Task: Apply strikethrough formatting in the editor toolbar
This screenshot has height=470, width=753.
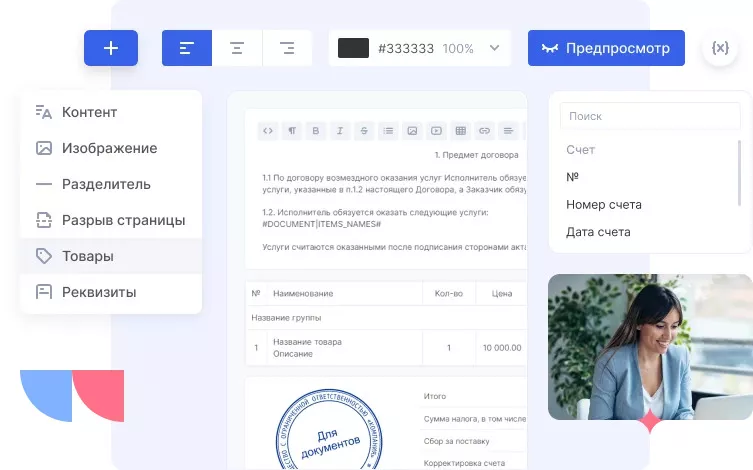Action: [364, 130]
